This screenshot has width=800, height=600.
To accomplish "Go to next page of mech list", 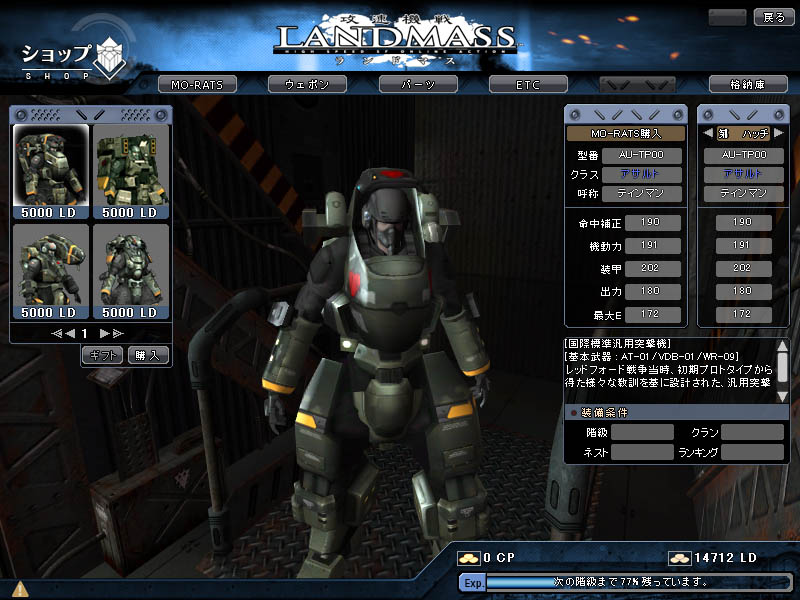I will pos(105,333).
